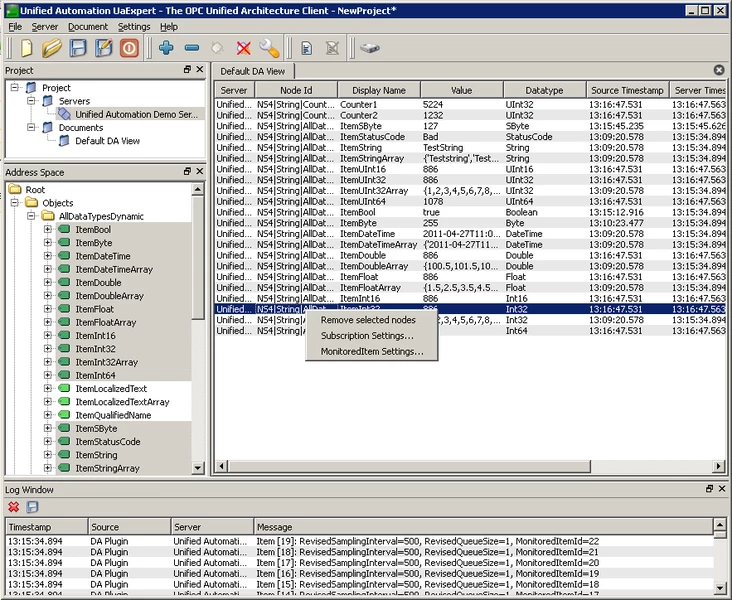The height and width of the screenshot is (600, 732).
Task: Open the Settings menu
Action: tap(134, 26)
